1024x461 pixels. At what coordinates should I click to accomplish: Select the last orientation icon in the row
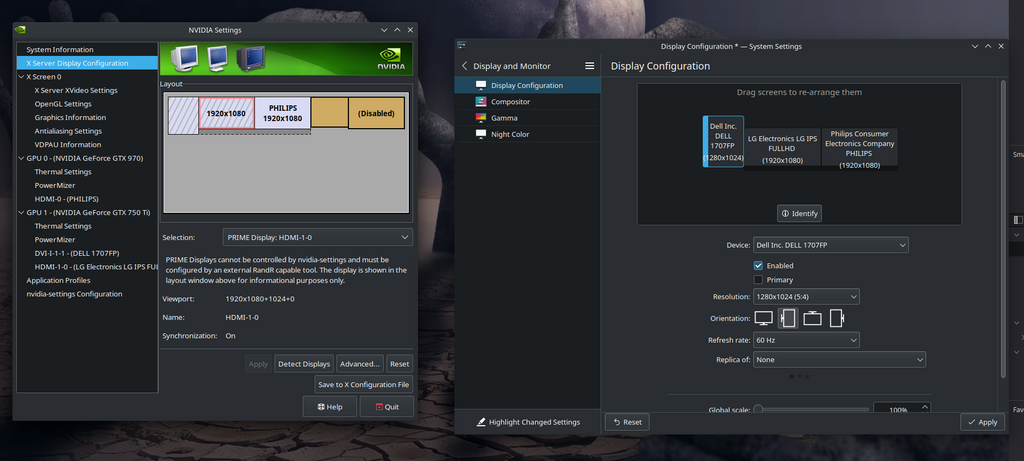click(836, 319)
